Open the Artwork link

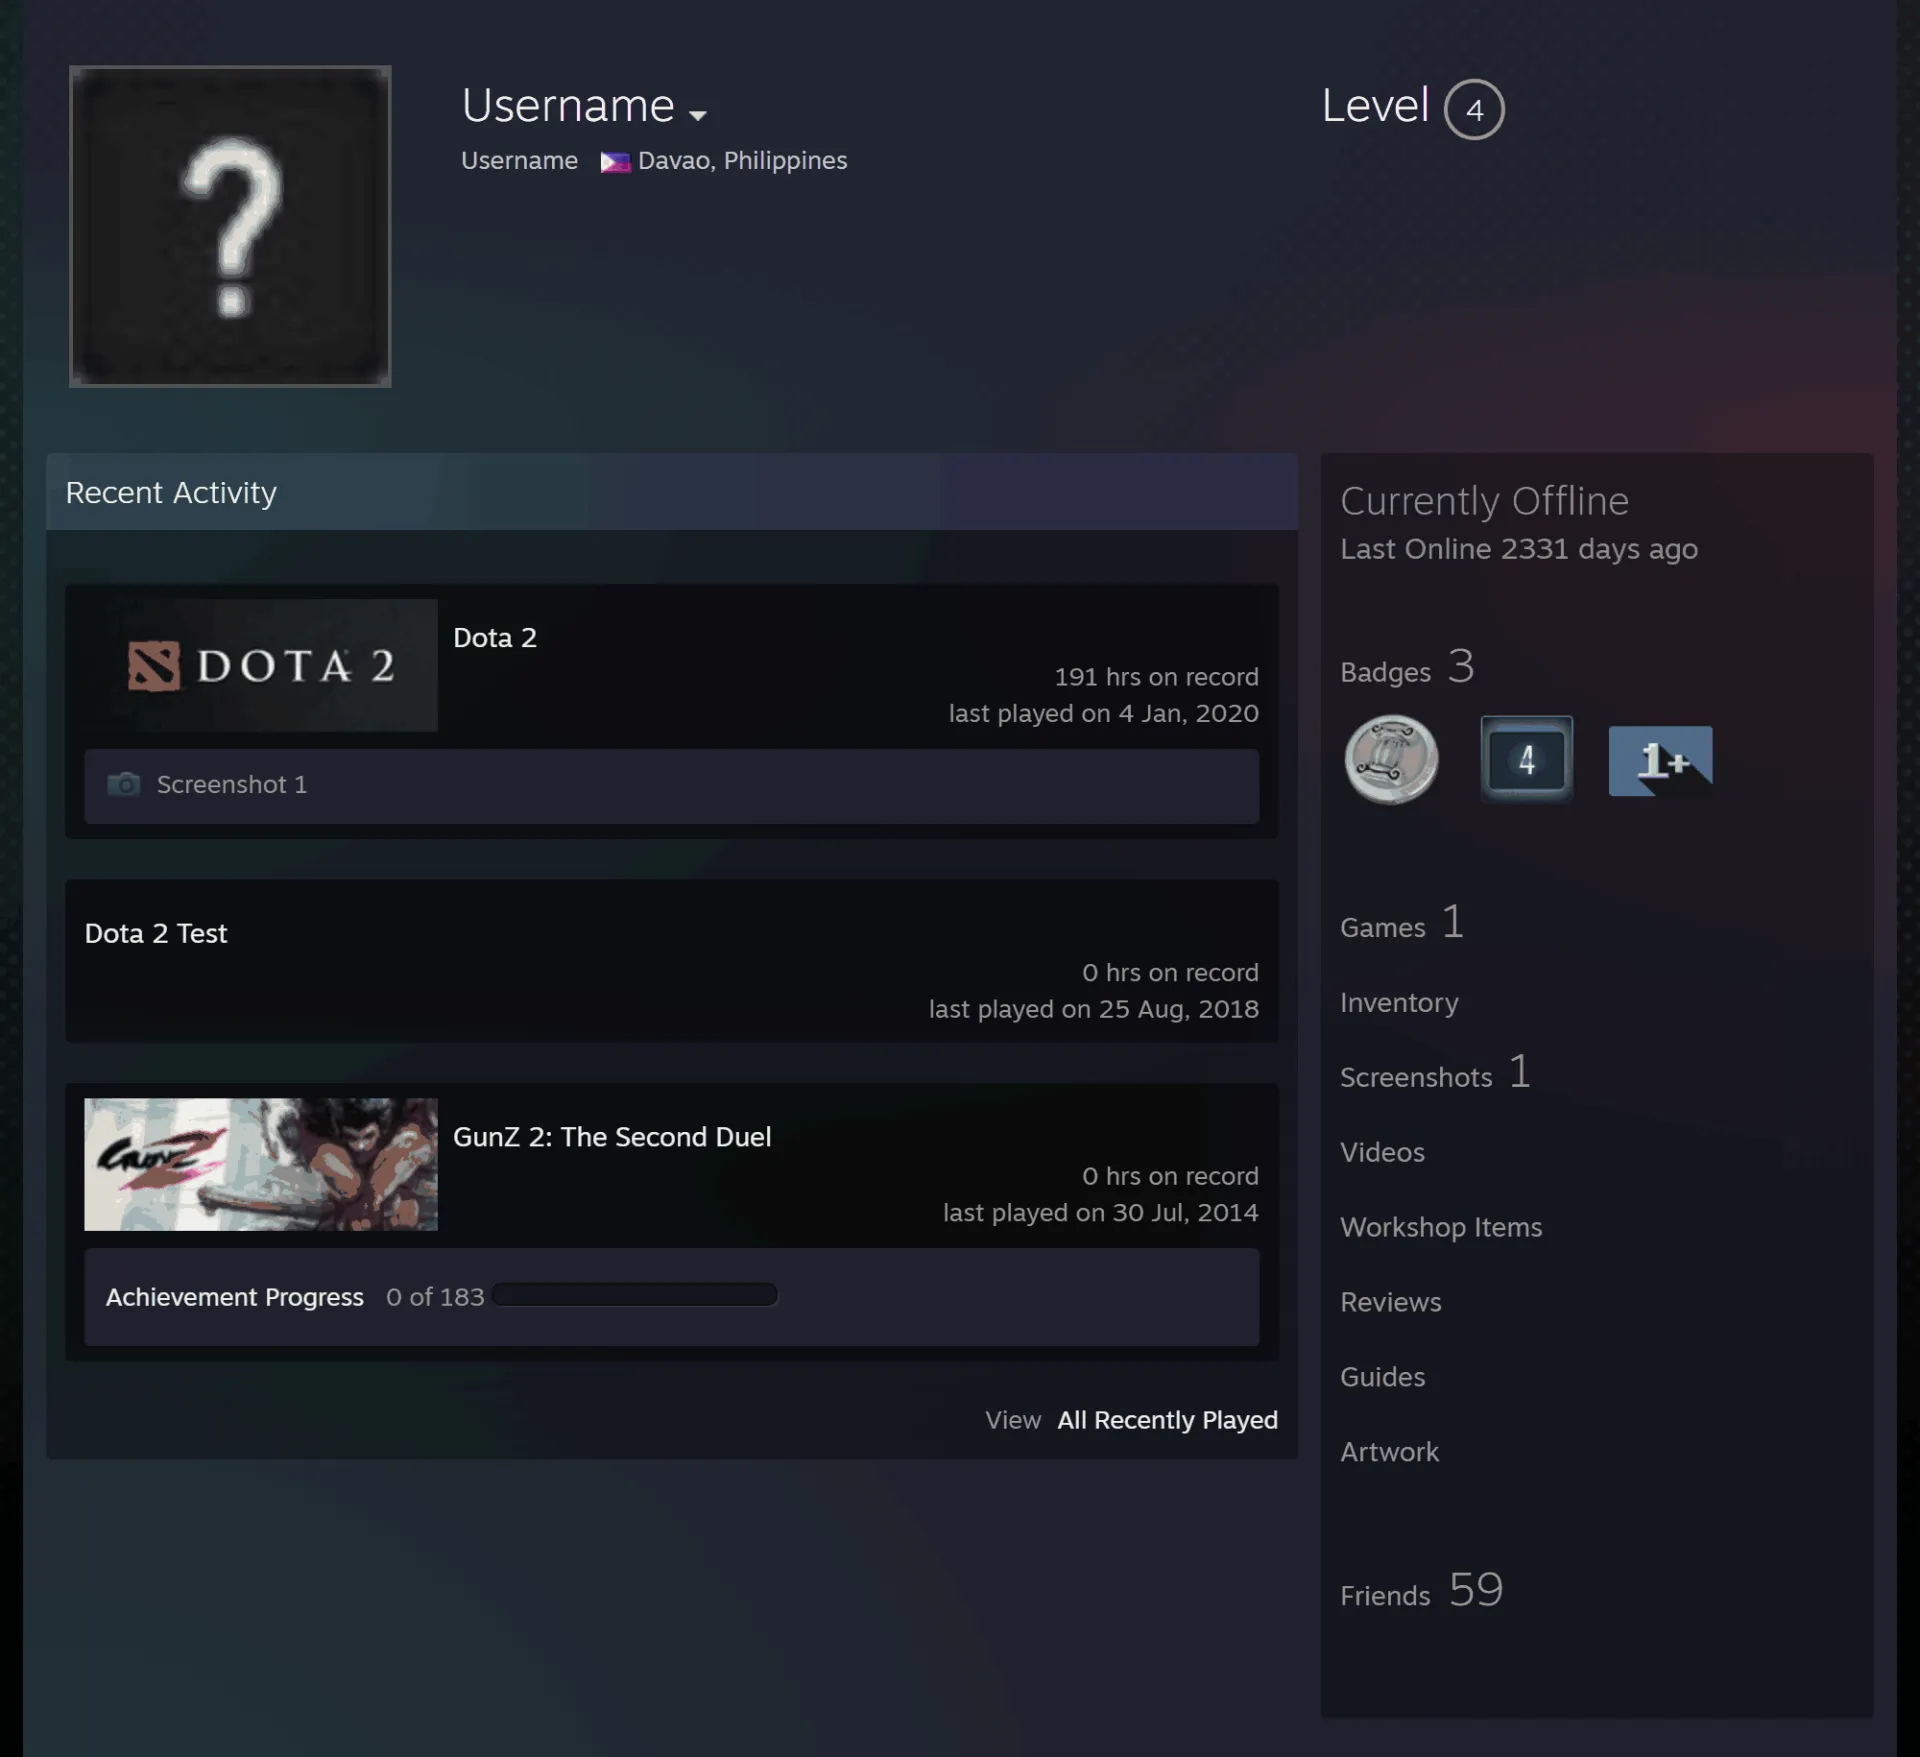(1389, 1452)
